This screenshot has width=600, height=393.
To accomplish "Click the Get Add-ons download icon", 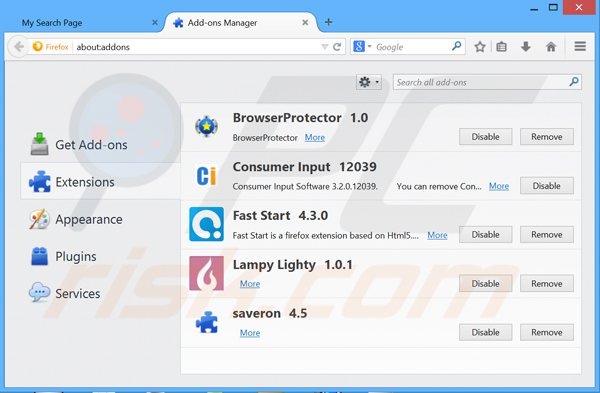I will (39, 144).
